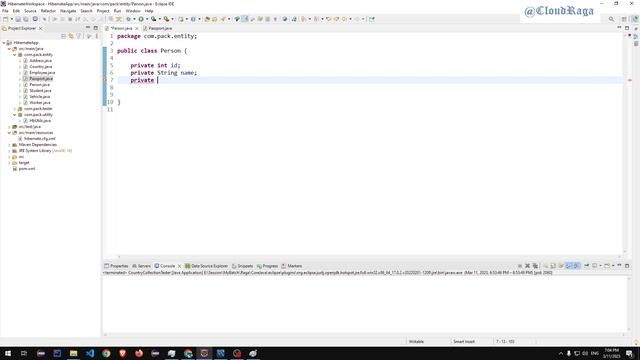640x360 pixels.
Task: Toggle Link with Editor in Project Explorer
Action: click(x=71, y=36)
